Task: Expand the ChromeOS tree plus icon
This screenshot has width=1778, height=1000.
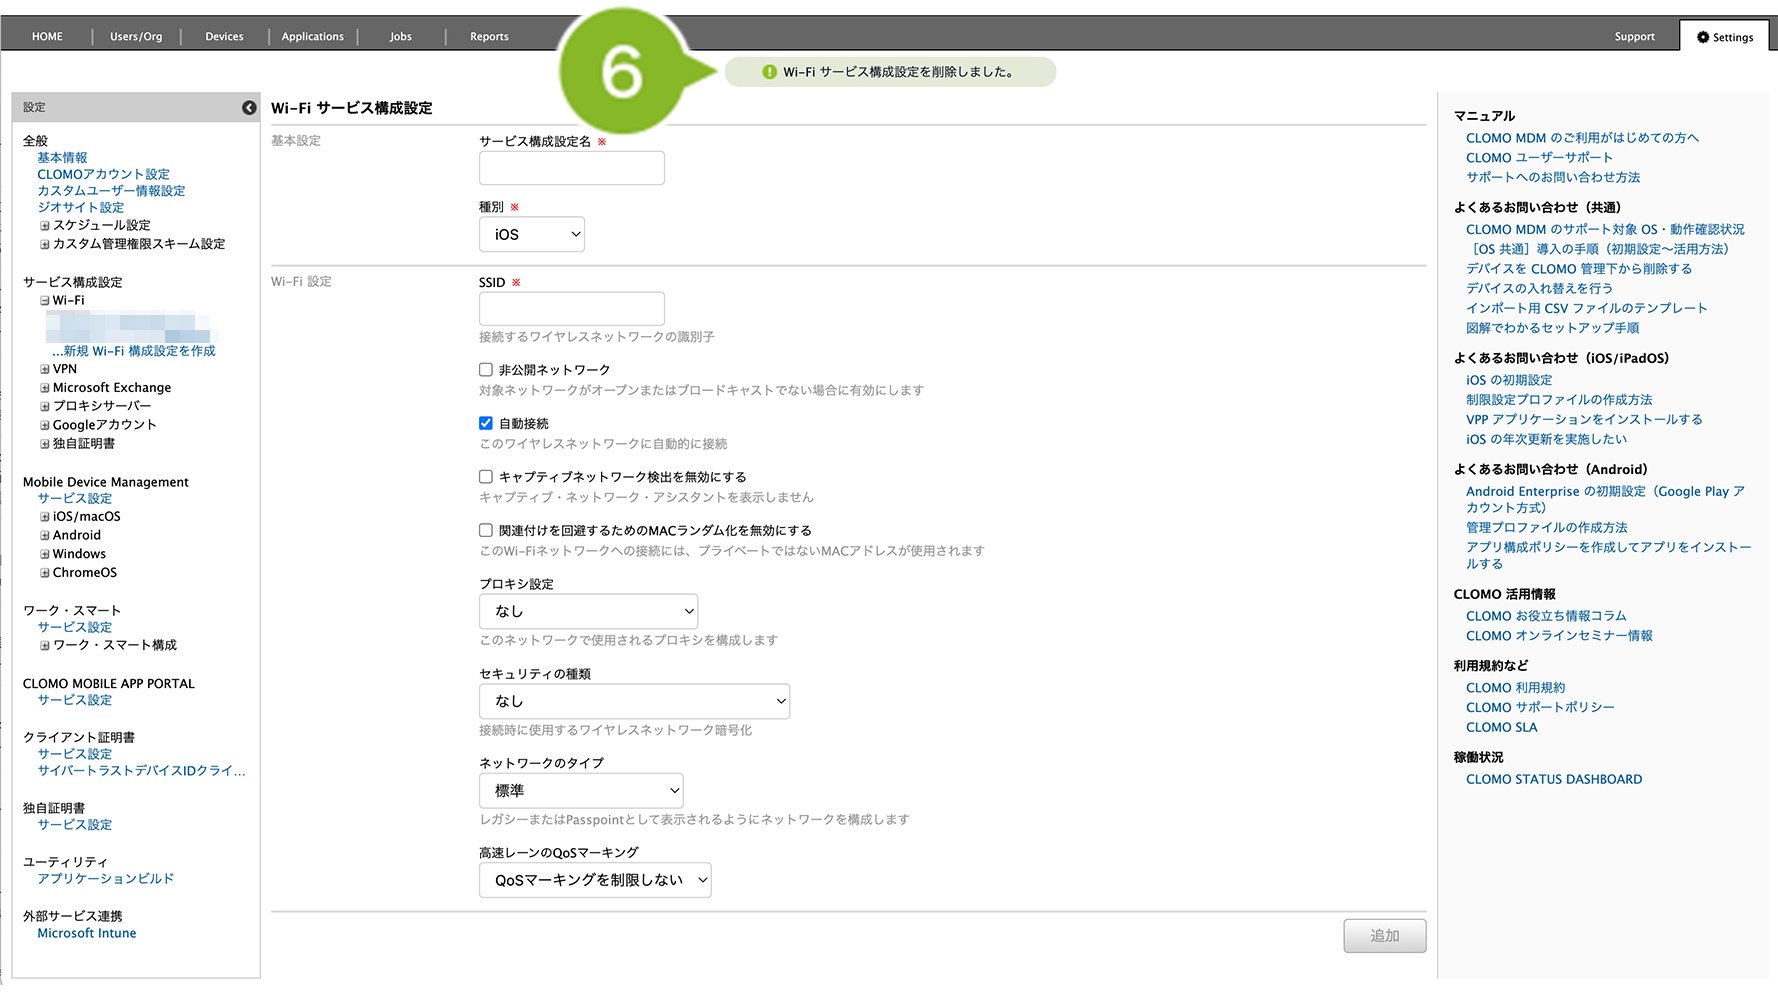Action: (x=45, y=573)
